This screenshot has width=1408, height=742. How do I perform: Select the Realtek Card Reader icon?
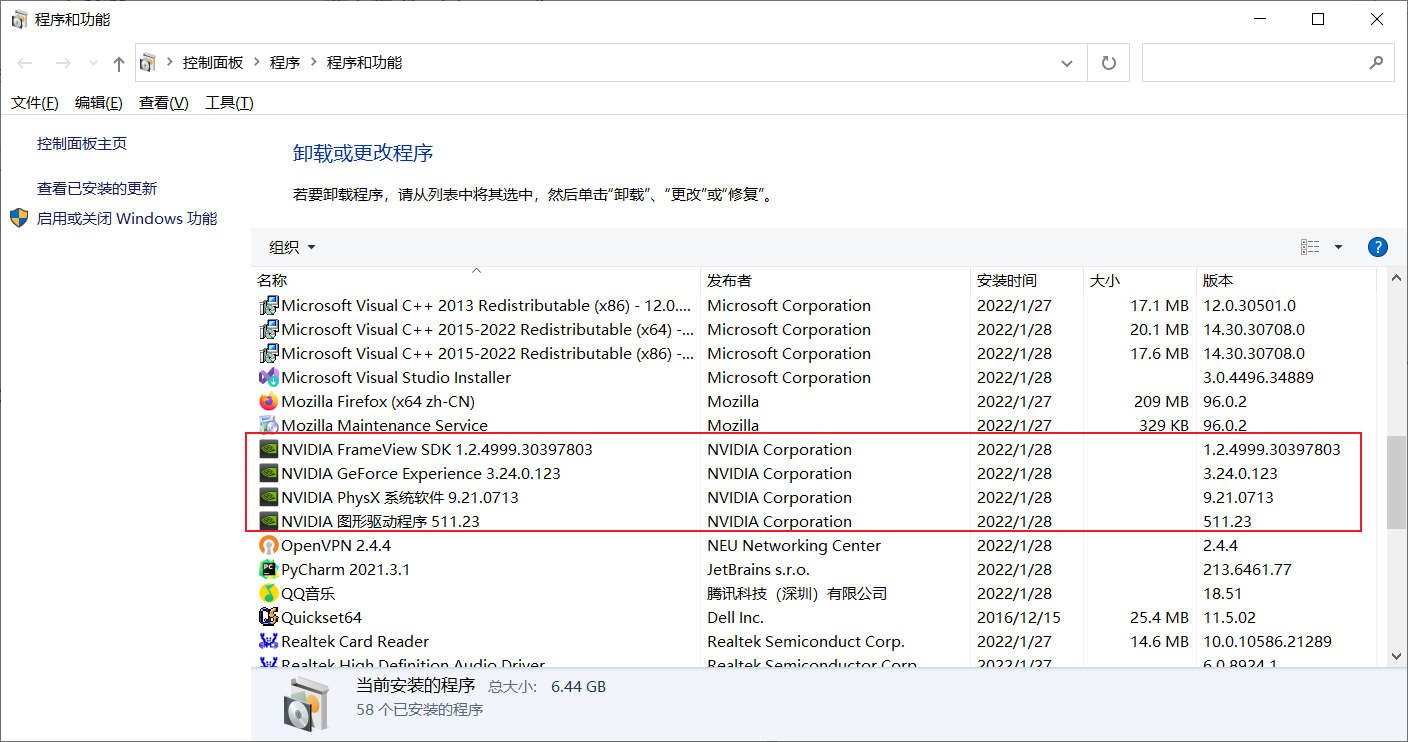(268, 641)
